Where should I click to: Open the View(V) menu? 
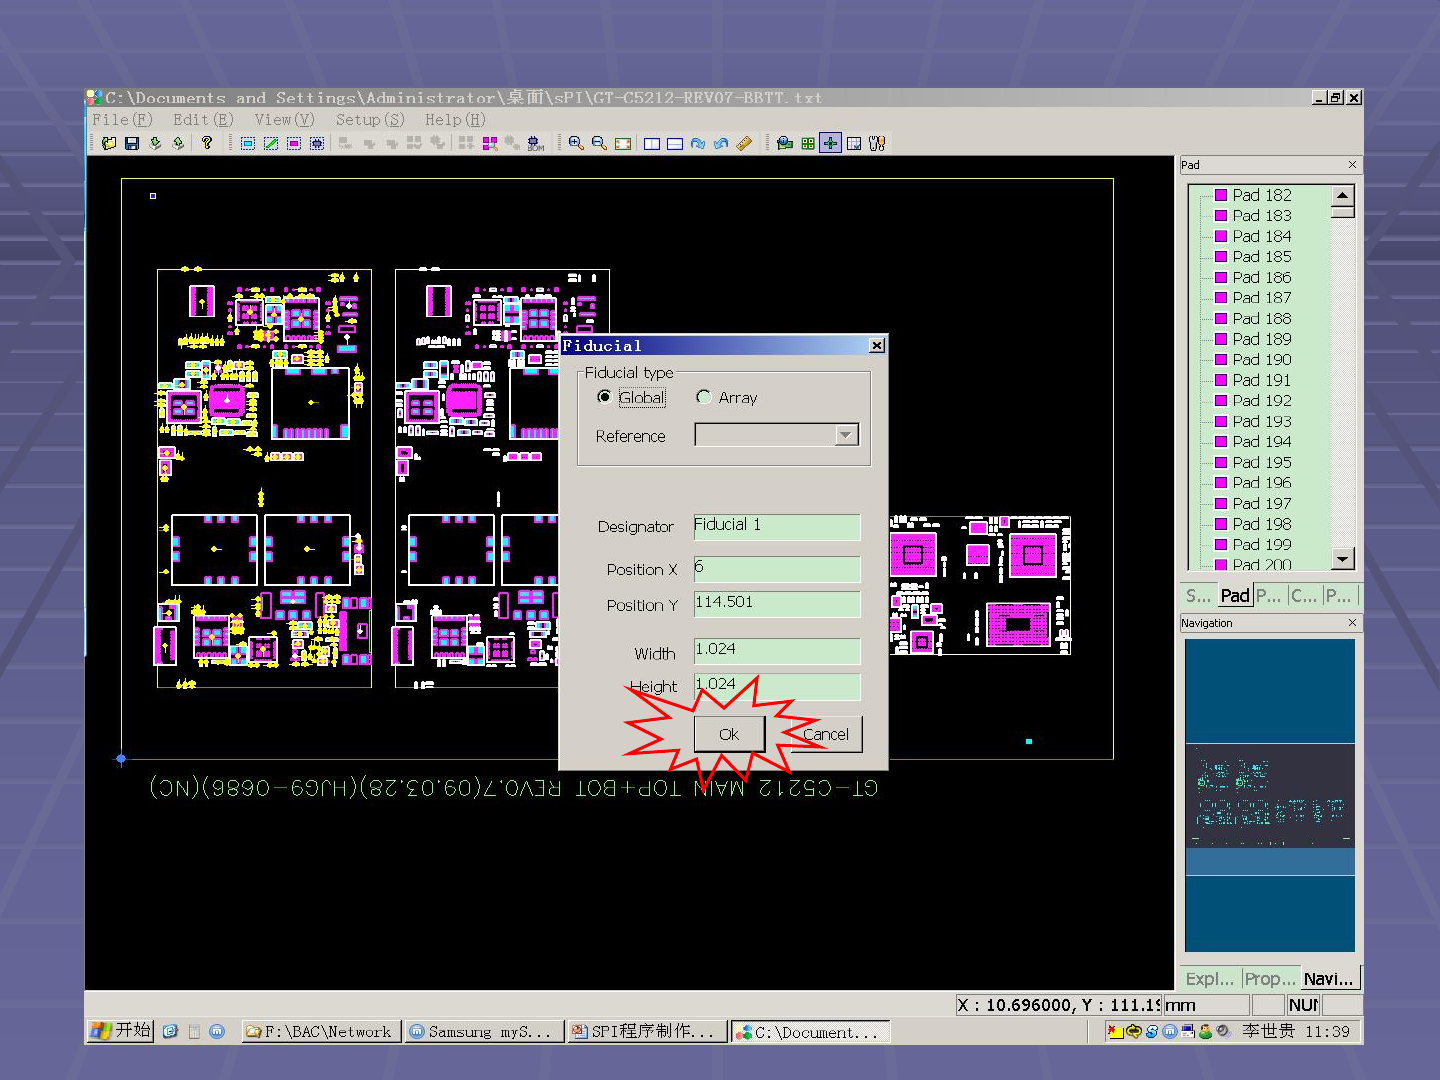284,120
